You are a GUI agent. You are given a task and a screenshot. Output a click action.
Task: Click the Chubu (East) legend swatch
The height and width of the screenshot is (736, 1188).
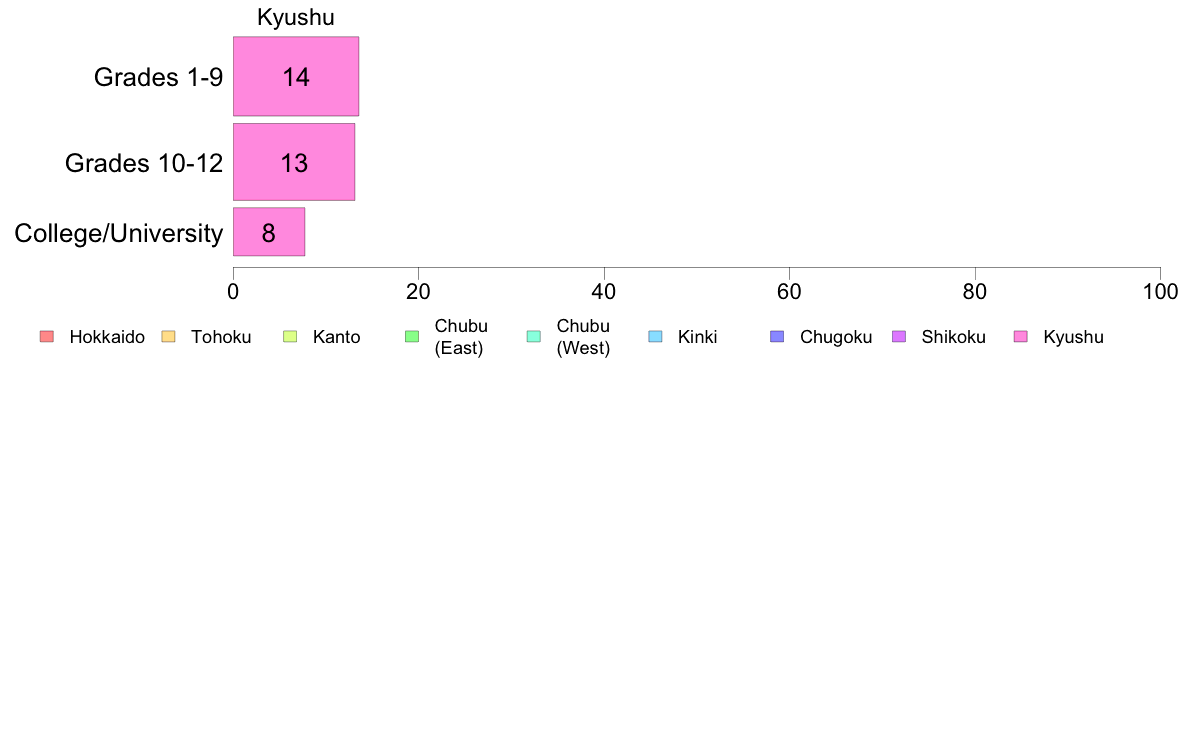412,337
